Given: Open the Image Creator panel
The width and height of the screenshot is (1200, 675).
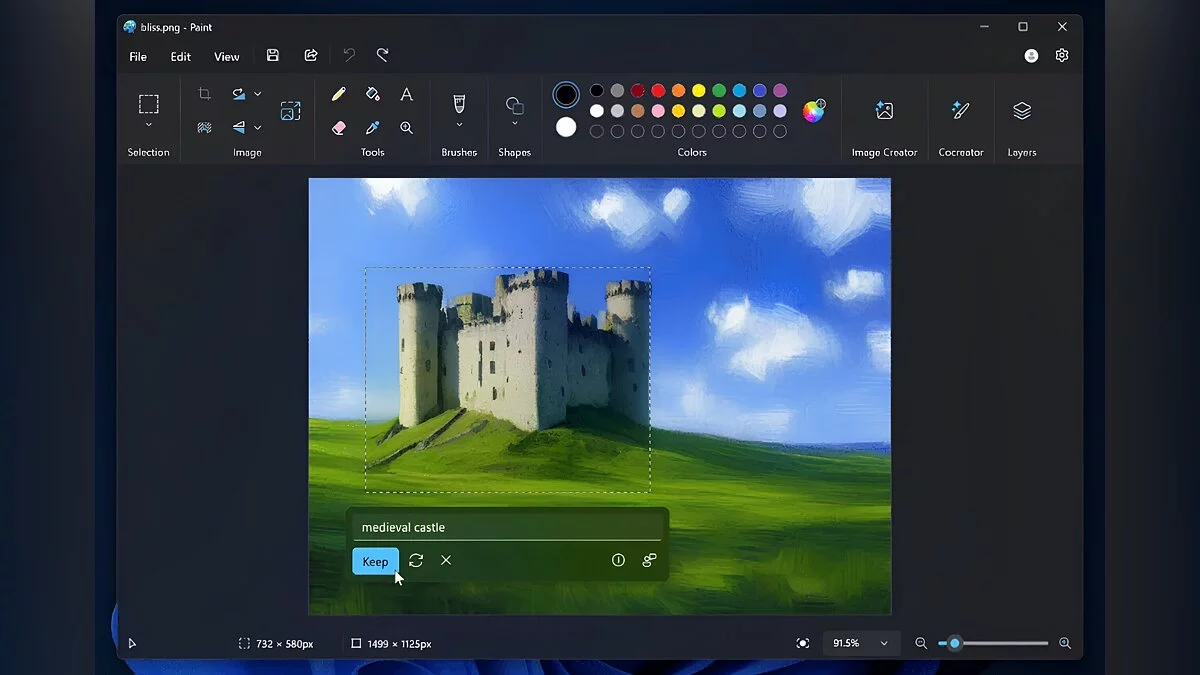Looking at the screenshot, I should [x=884, y=111].
